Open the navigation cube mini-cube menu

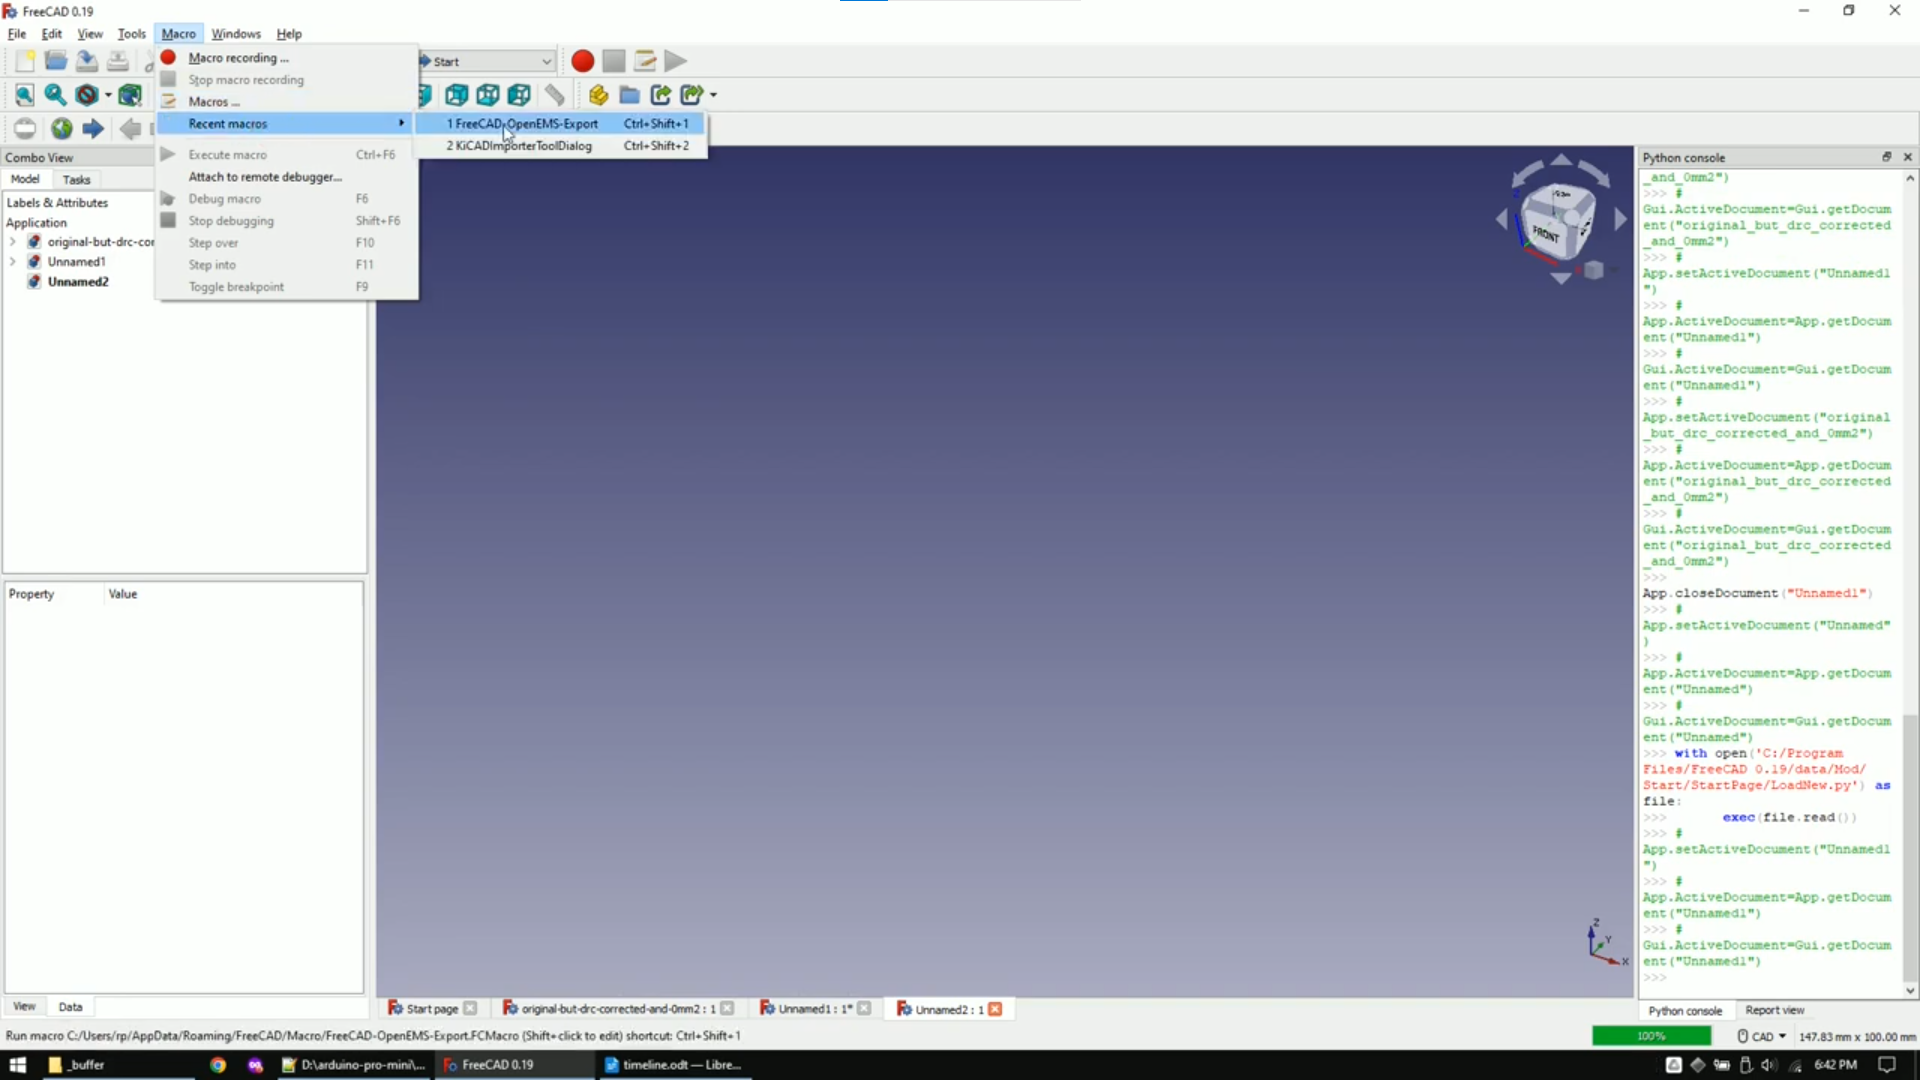coord(1594,270)
